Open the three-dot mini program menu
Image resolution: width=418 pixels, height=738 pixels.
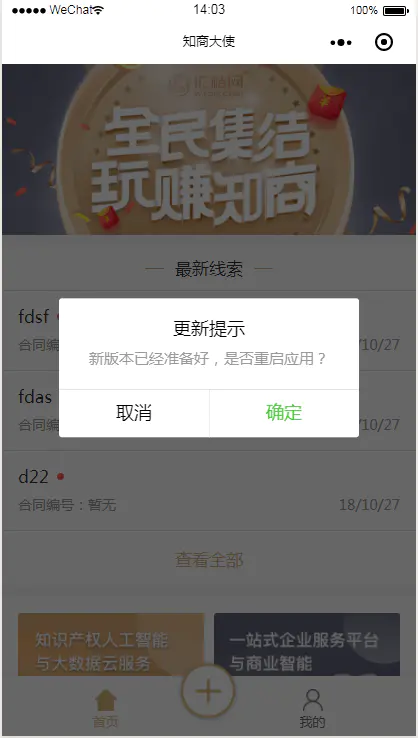[x=341, y=43]
